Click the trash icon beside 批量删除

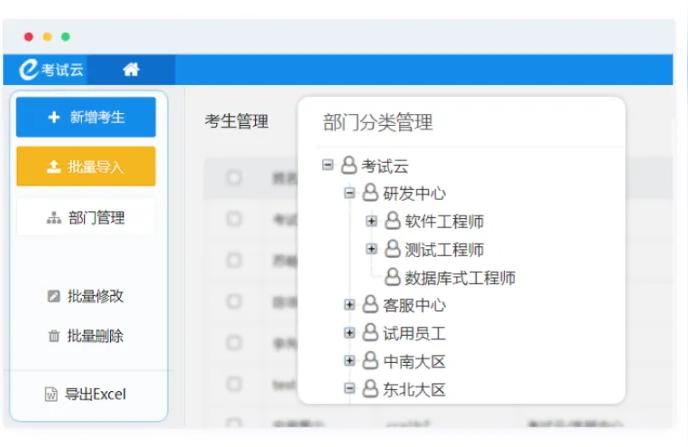point(54,336)
